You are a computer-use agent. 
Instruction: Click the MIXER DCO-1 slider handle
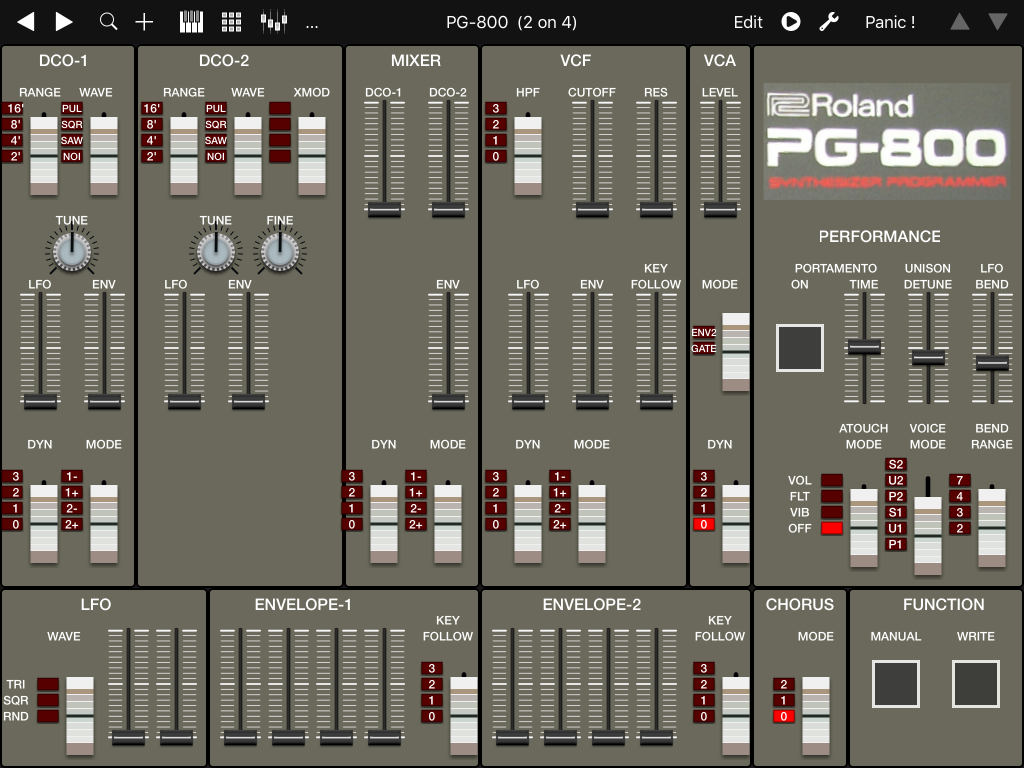(x=384, y=209)
